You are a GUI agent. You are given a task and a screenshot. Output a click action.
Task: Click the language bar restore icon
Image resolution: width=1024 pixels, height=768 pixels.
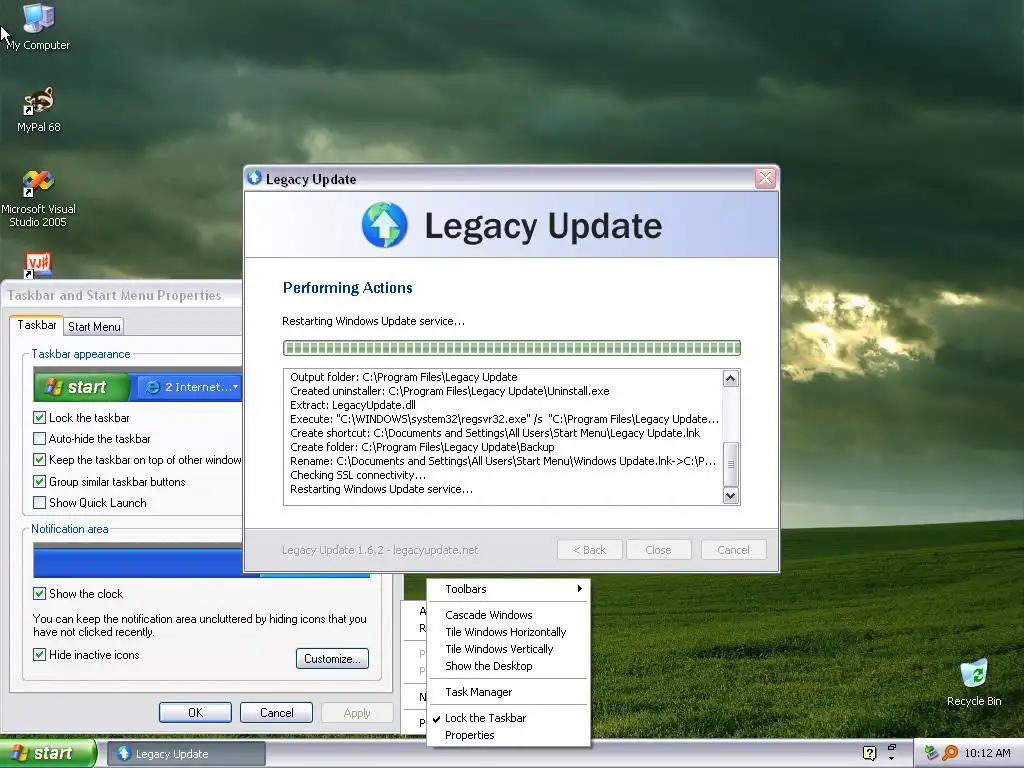[891, 747]
